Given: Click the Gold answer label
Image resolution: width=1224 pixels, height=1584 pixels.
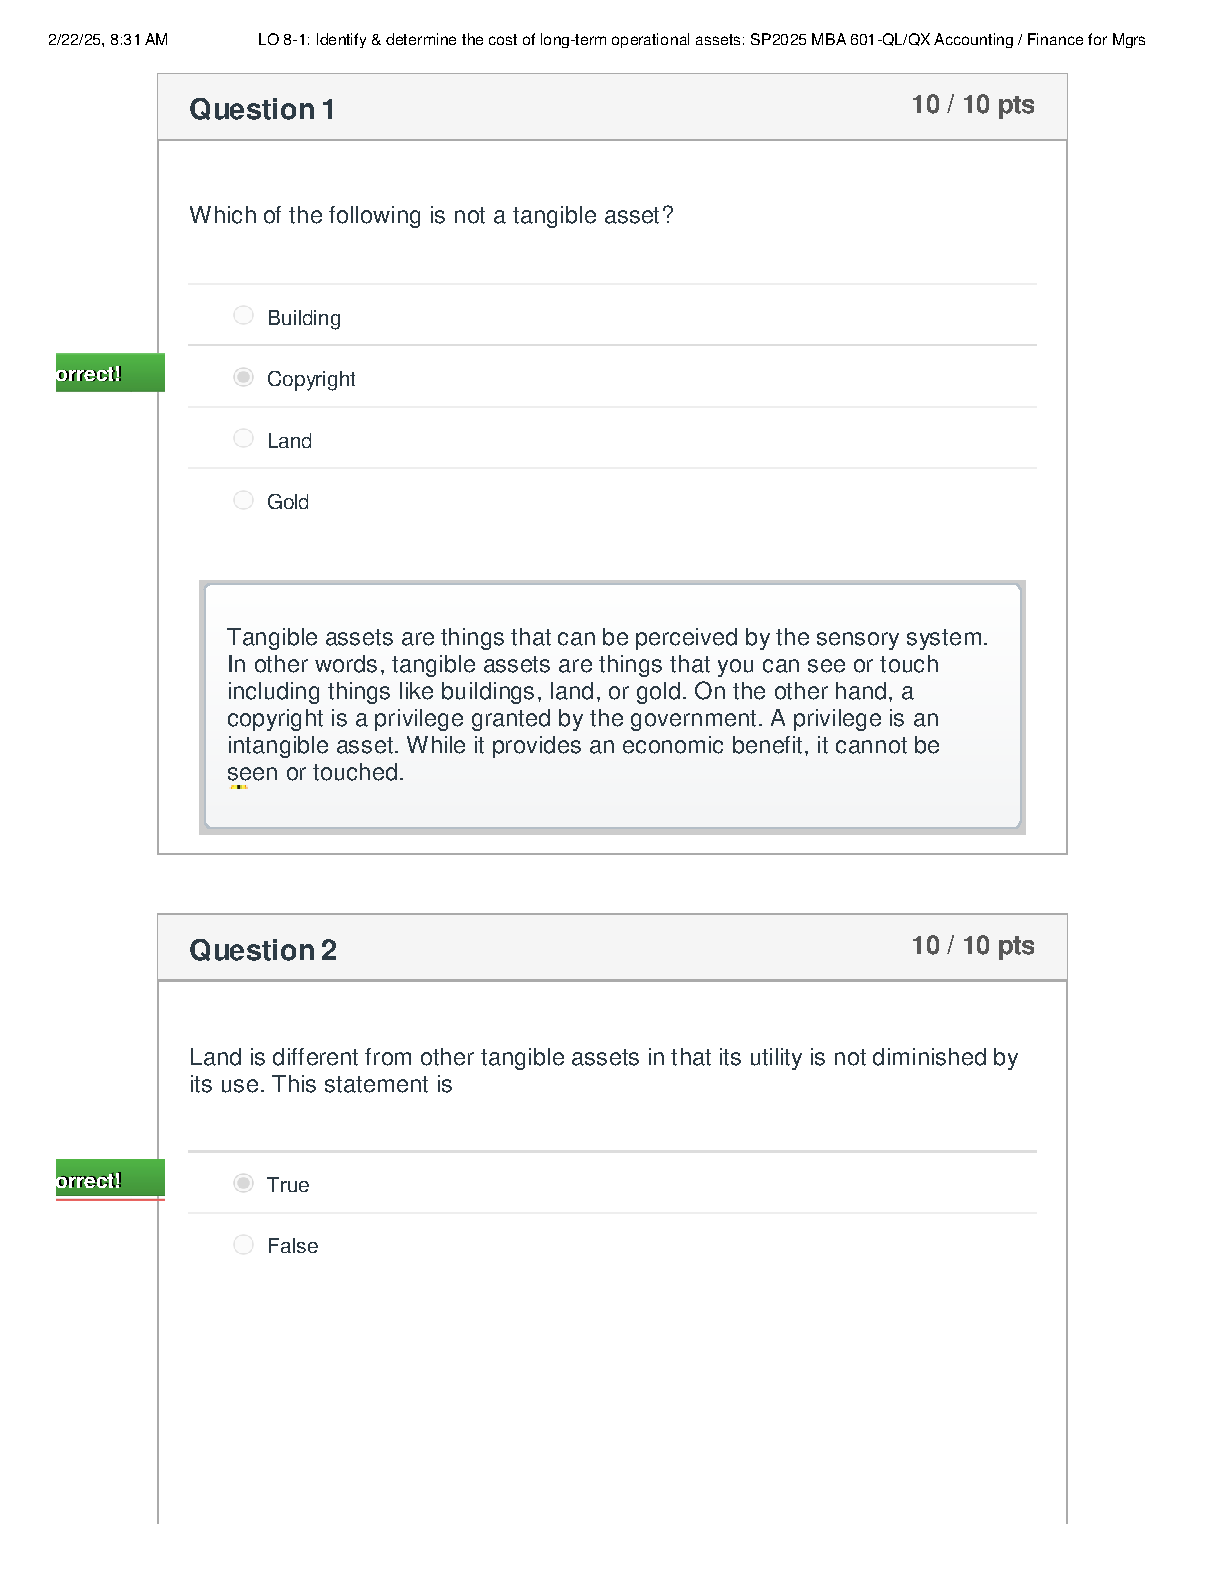Looking at the screenshot, I should coord(288,502).
